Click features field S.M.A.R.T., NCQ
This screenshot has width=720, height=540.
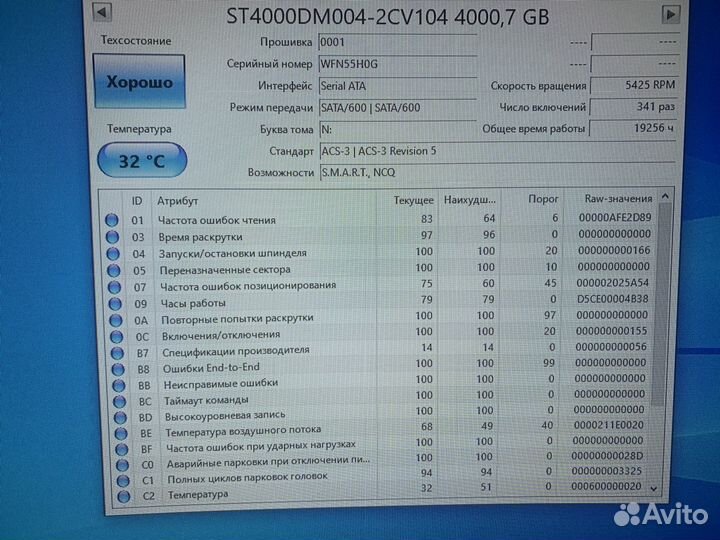point(497,173)
